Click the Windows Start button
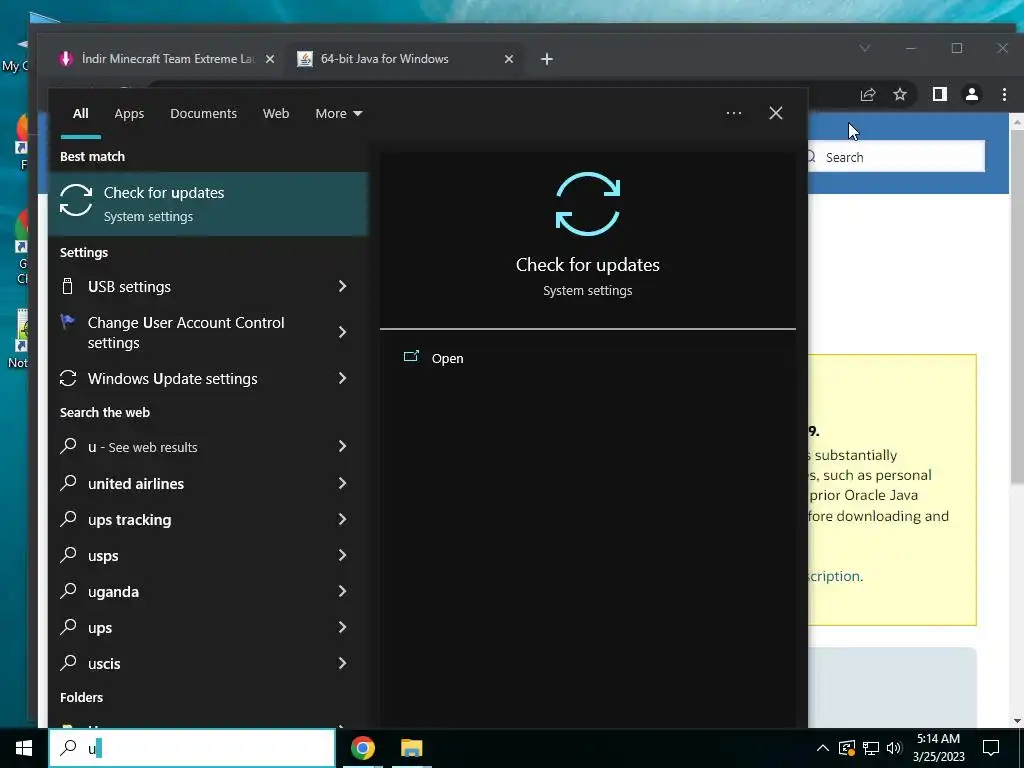This screenshot has width=1024, height=768. [x=24, y=748]
